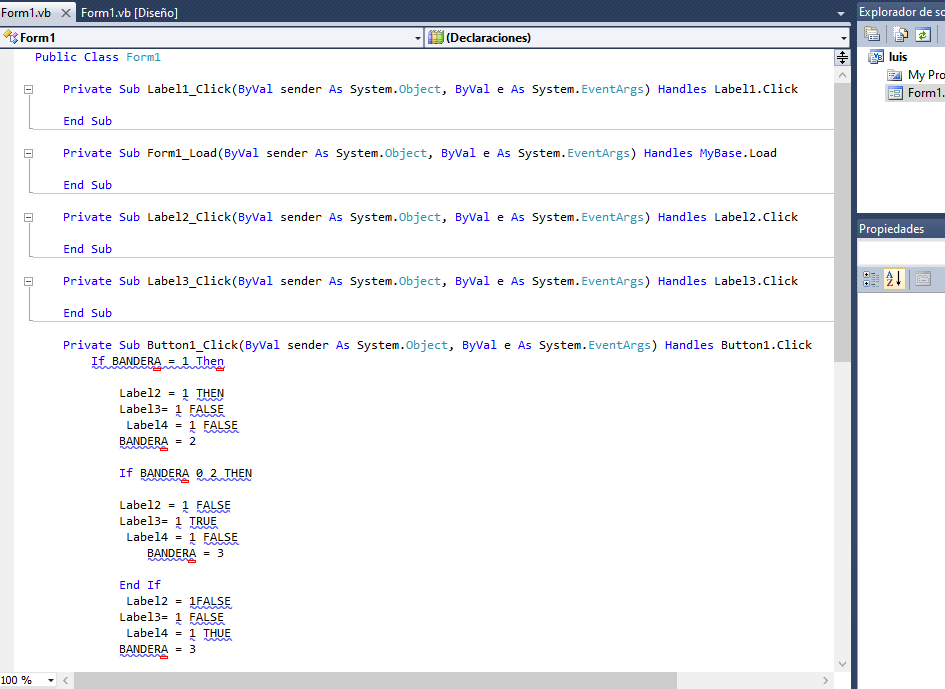This screenshot has width=945, height=689.
Task: Click the horizontal scrollbar thumb
Action: [x=375, y=680]
